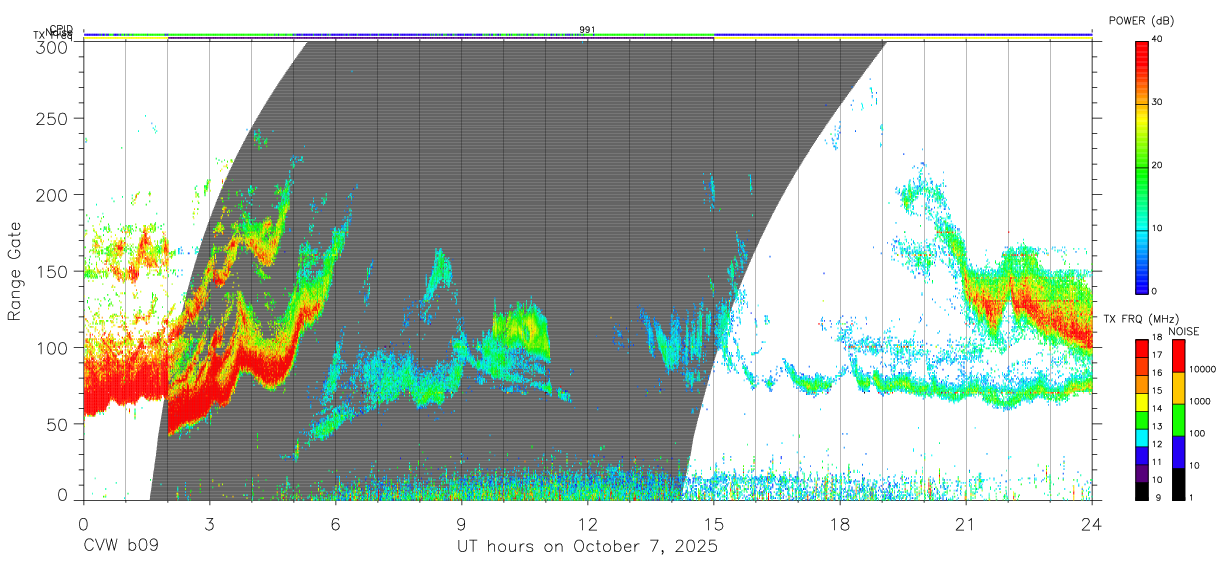Click the 18 hour tick label on the time axis

point(840,523)
